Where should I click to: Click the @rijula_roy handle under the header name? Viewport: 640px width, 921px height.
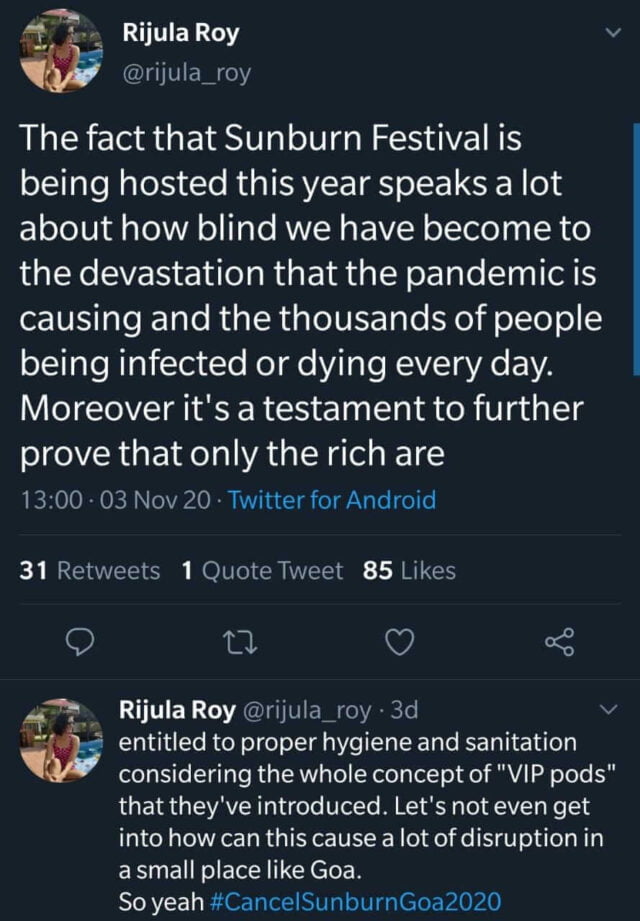pos(186,73)
